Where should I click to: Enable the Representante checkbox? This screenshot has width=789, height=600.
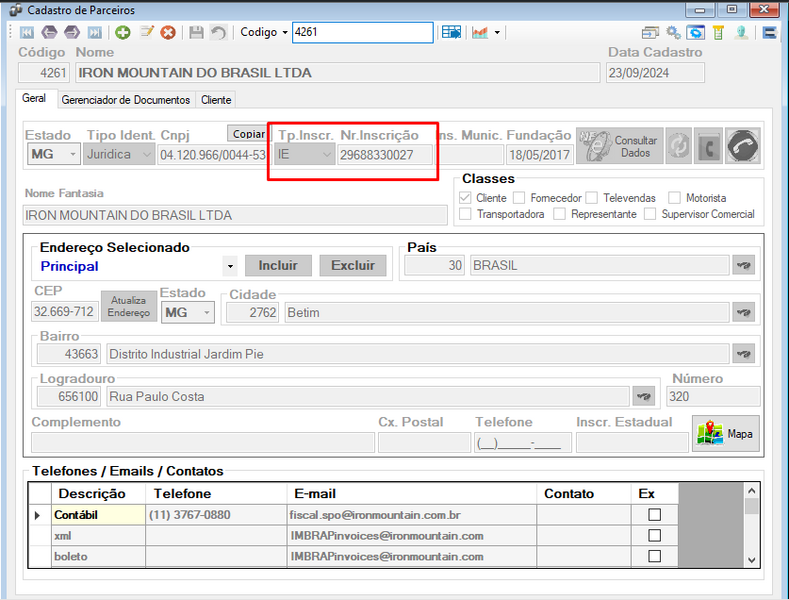(x=559, y=214)
